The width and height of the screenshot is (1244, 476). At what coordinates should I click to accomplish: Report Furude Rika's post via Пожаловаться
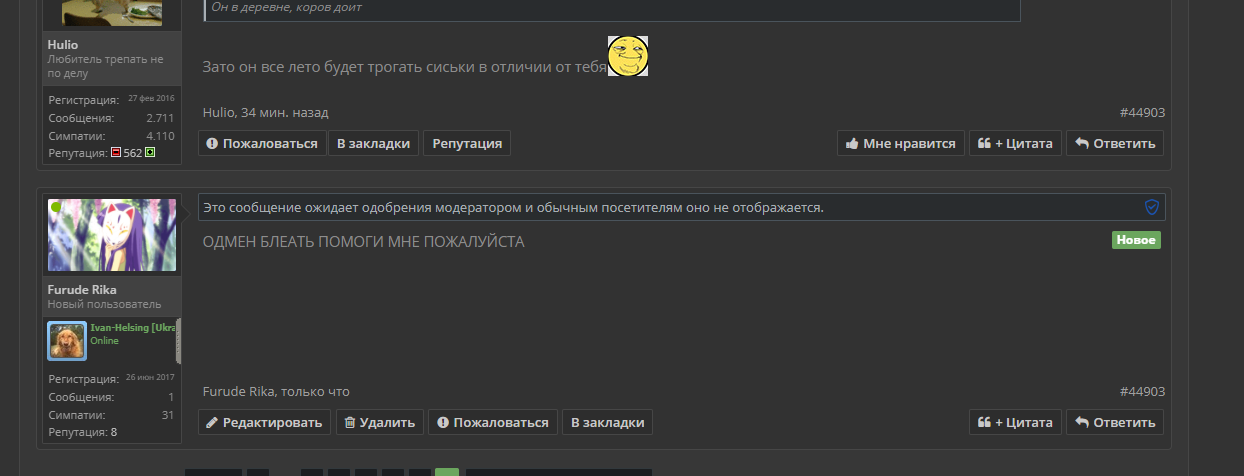click(x=493, y=422)
